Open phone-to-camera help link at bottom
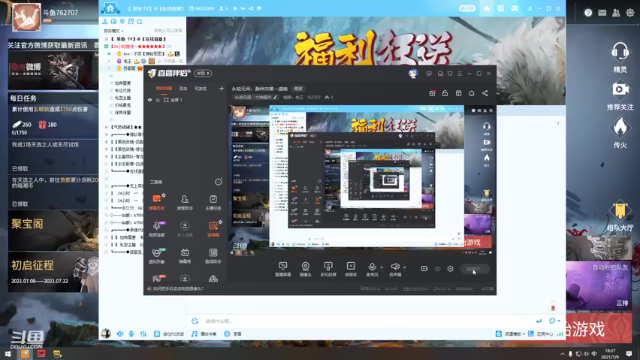 coord(178,289)
